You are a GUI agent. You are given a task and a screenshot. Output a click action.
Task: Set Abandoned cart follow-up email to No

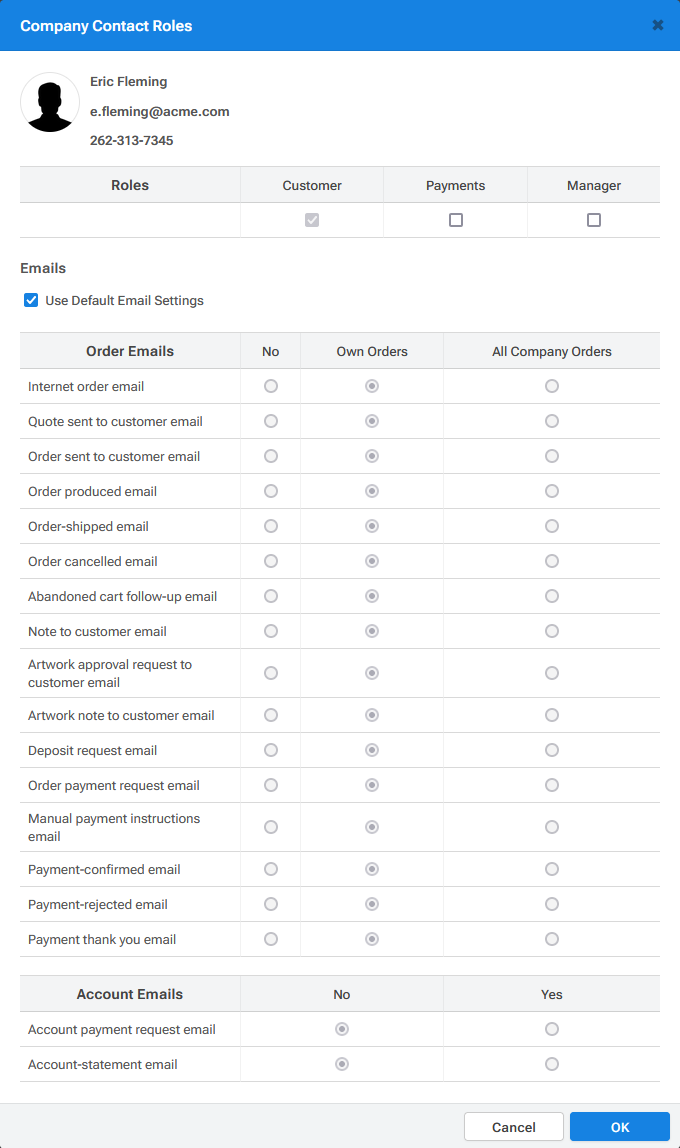[271, 597]
